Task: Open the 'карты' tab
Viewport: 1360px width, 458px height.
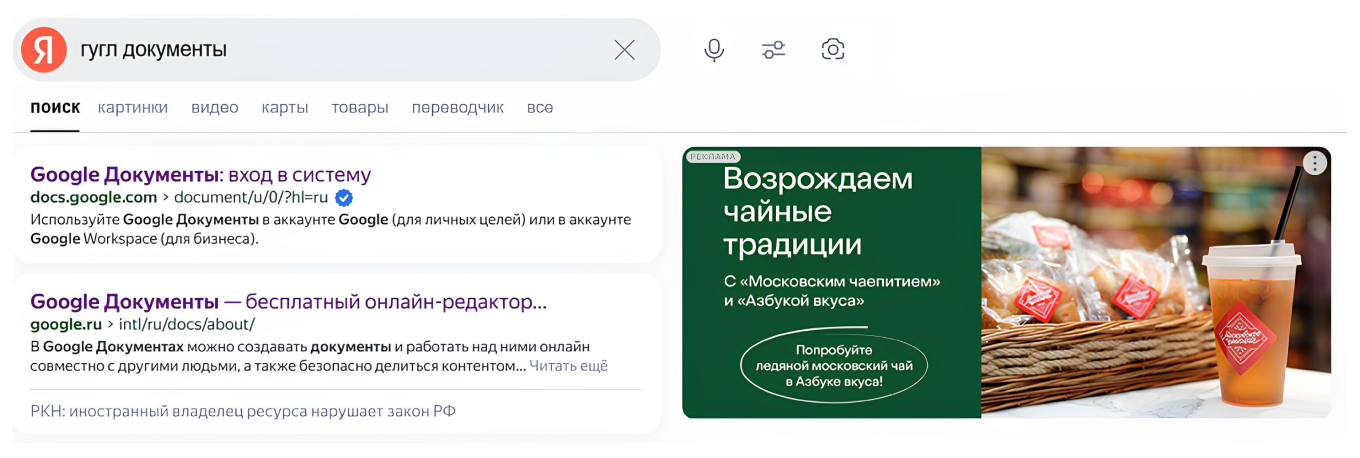Action: (x=285, y=108)
